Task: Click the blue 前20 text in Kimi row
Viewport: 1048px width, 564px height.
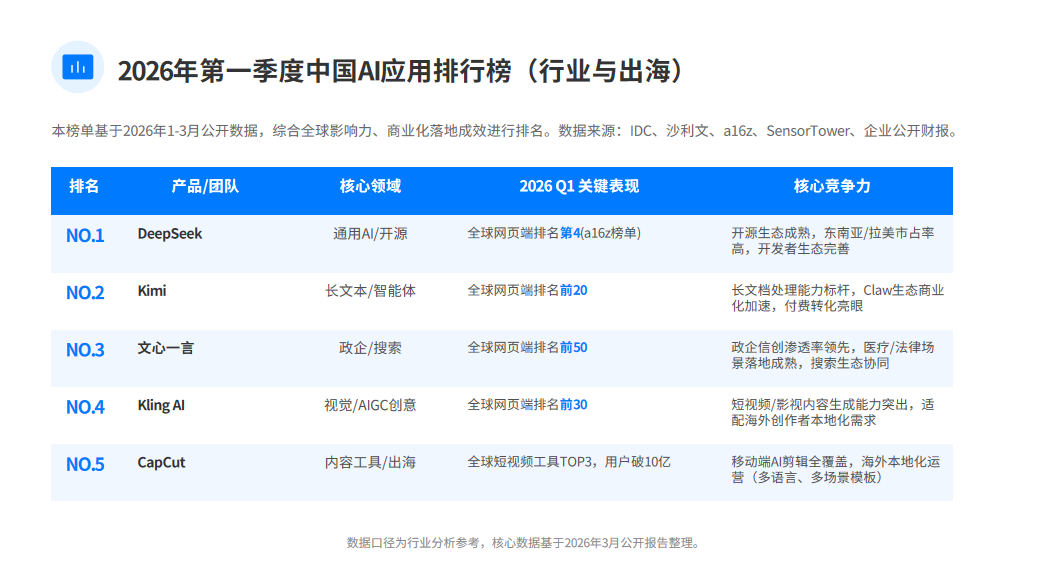Action: click(x=573, y=291)
